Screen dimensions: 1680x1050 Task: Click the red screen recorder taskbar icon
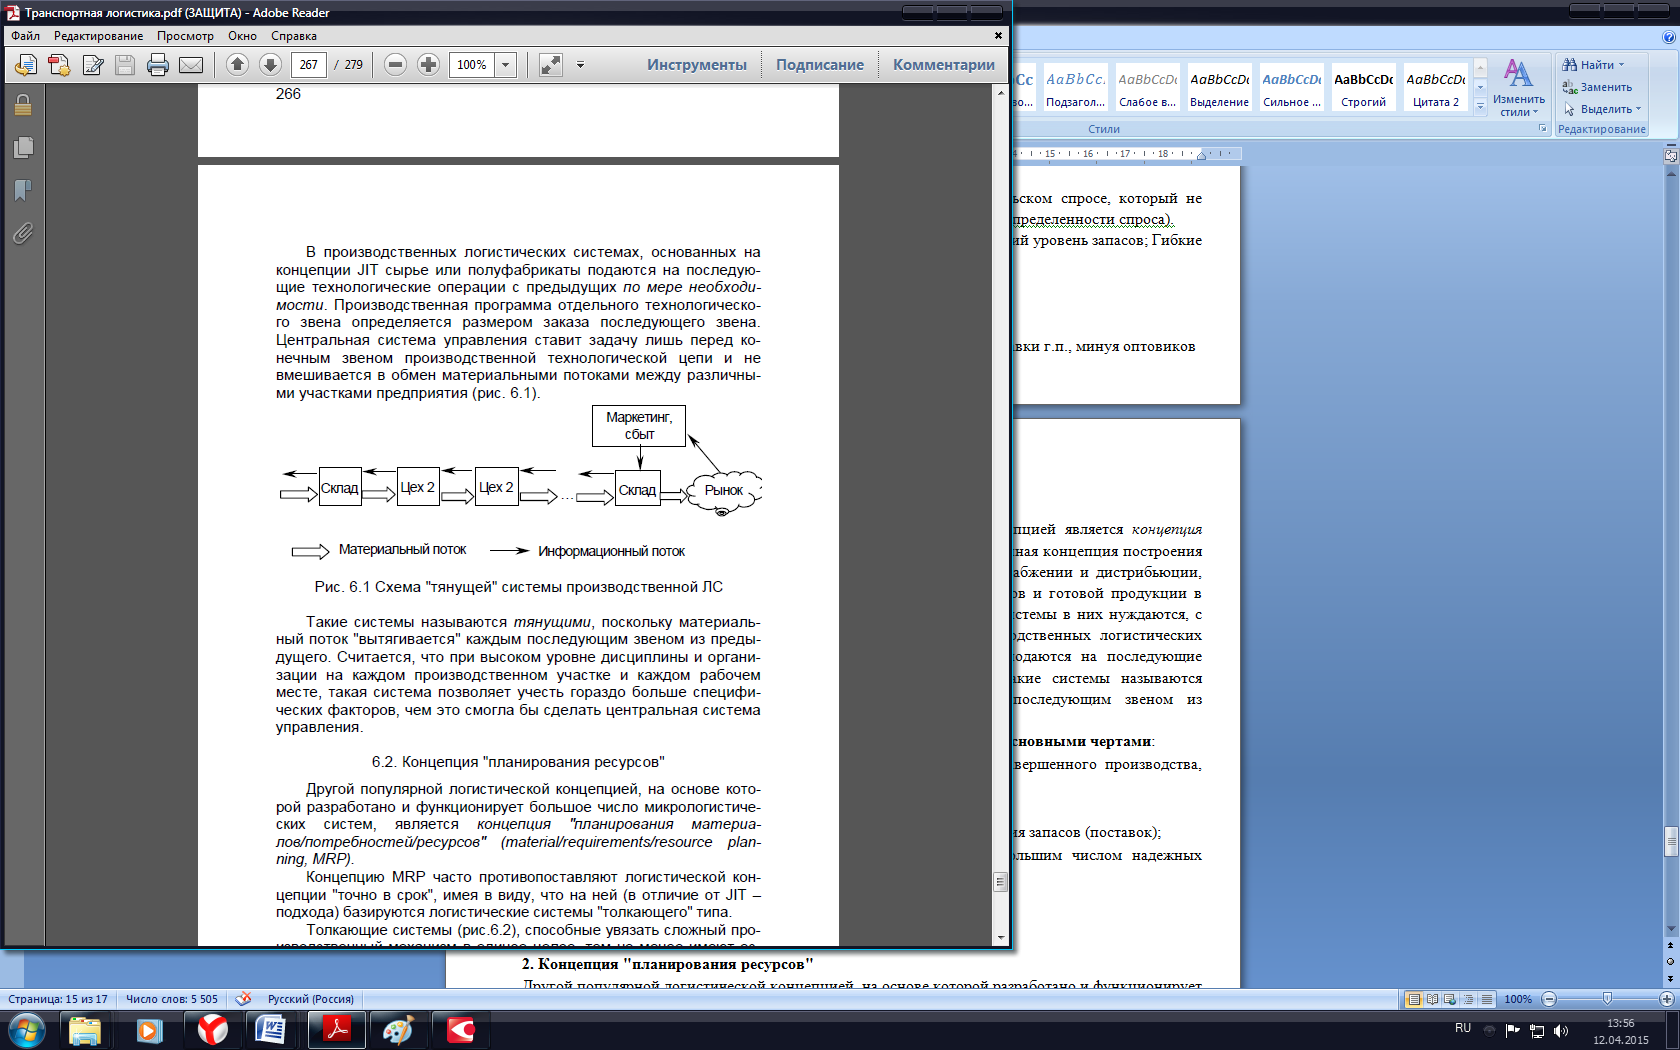(460, 1029)
